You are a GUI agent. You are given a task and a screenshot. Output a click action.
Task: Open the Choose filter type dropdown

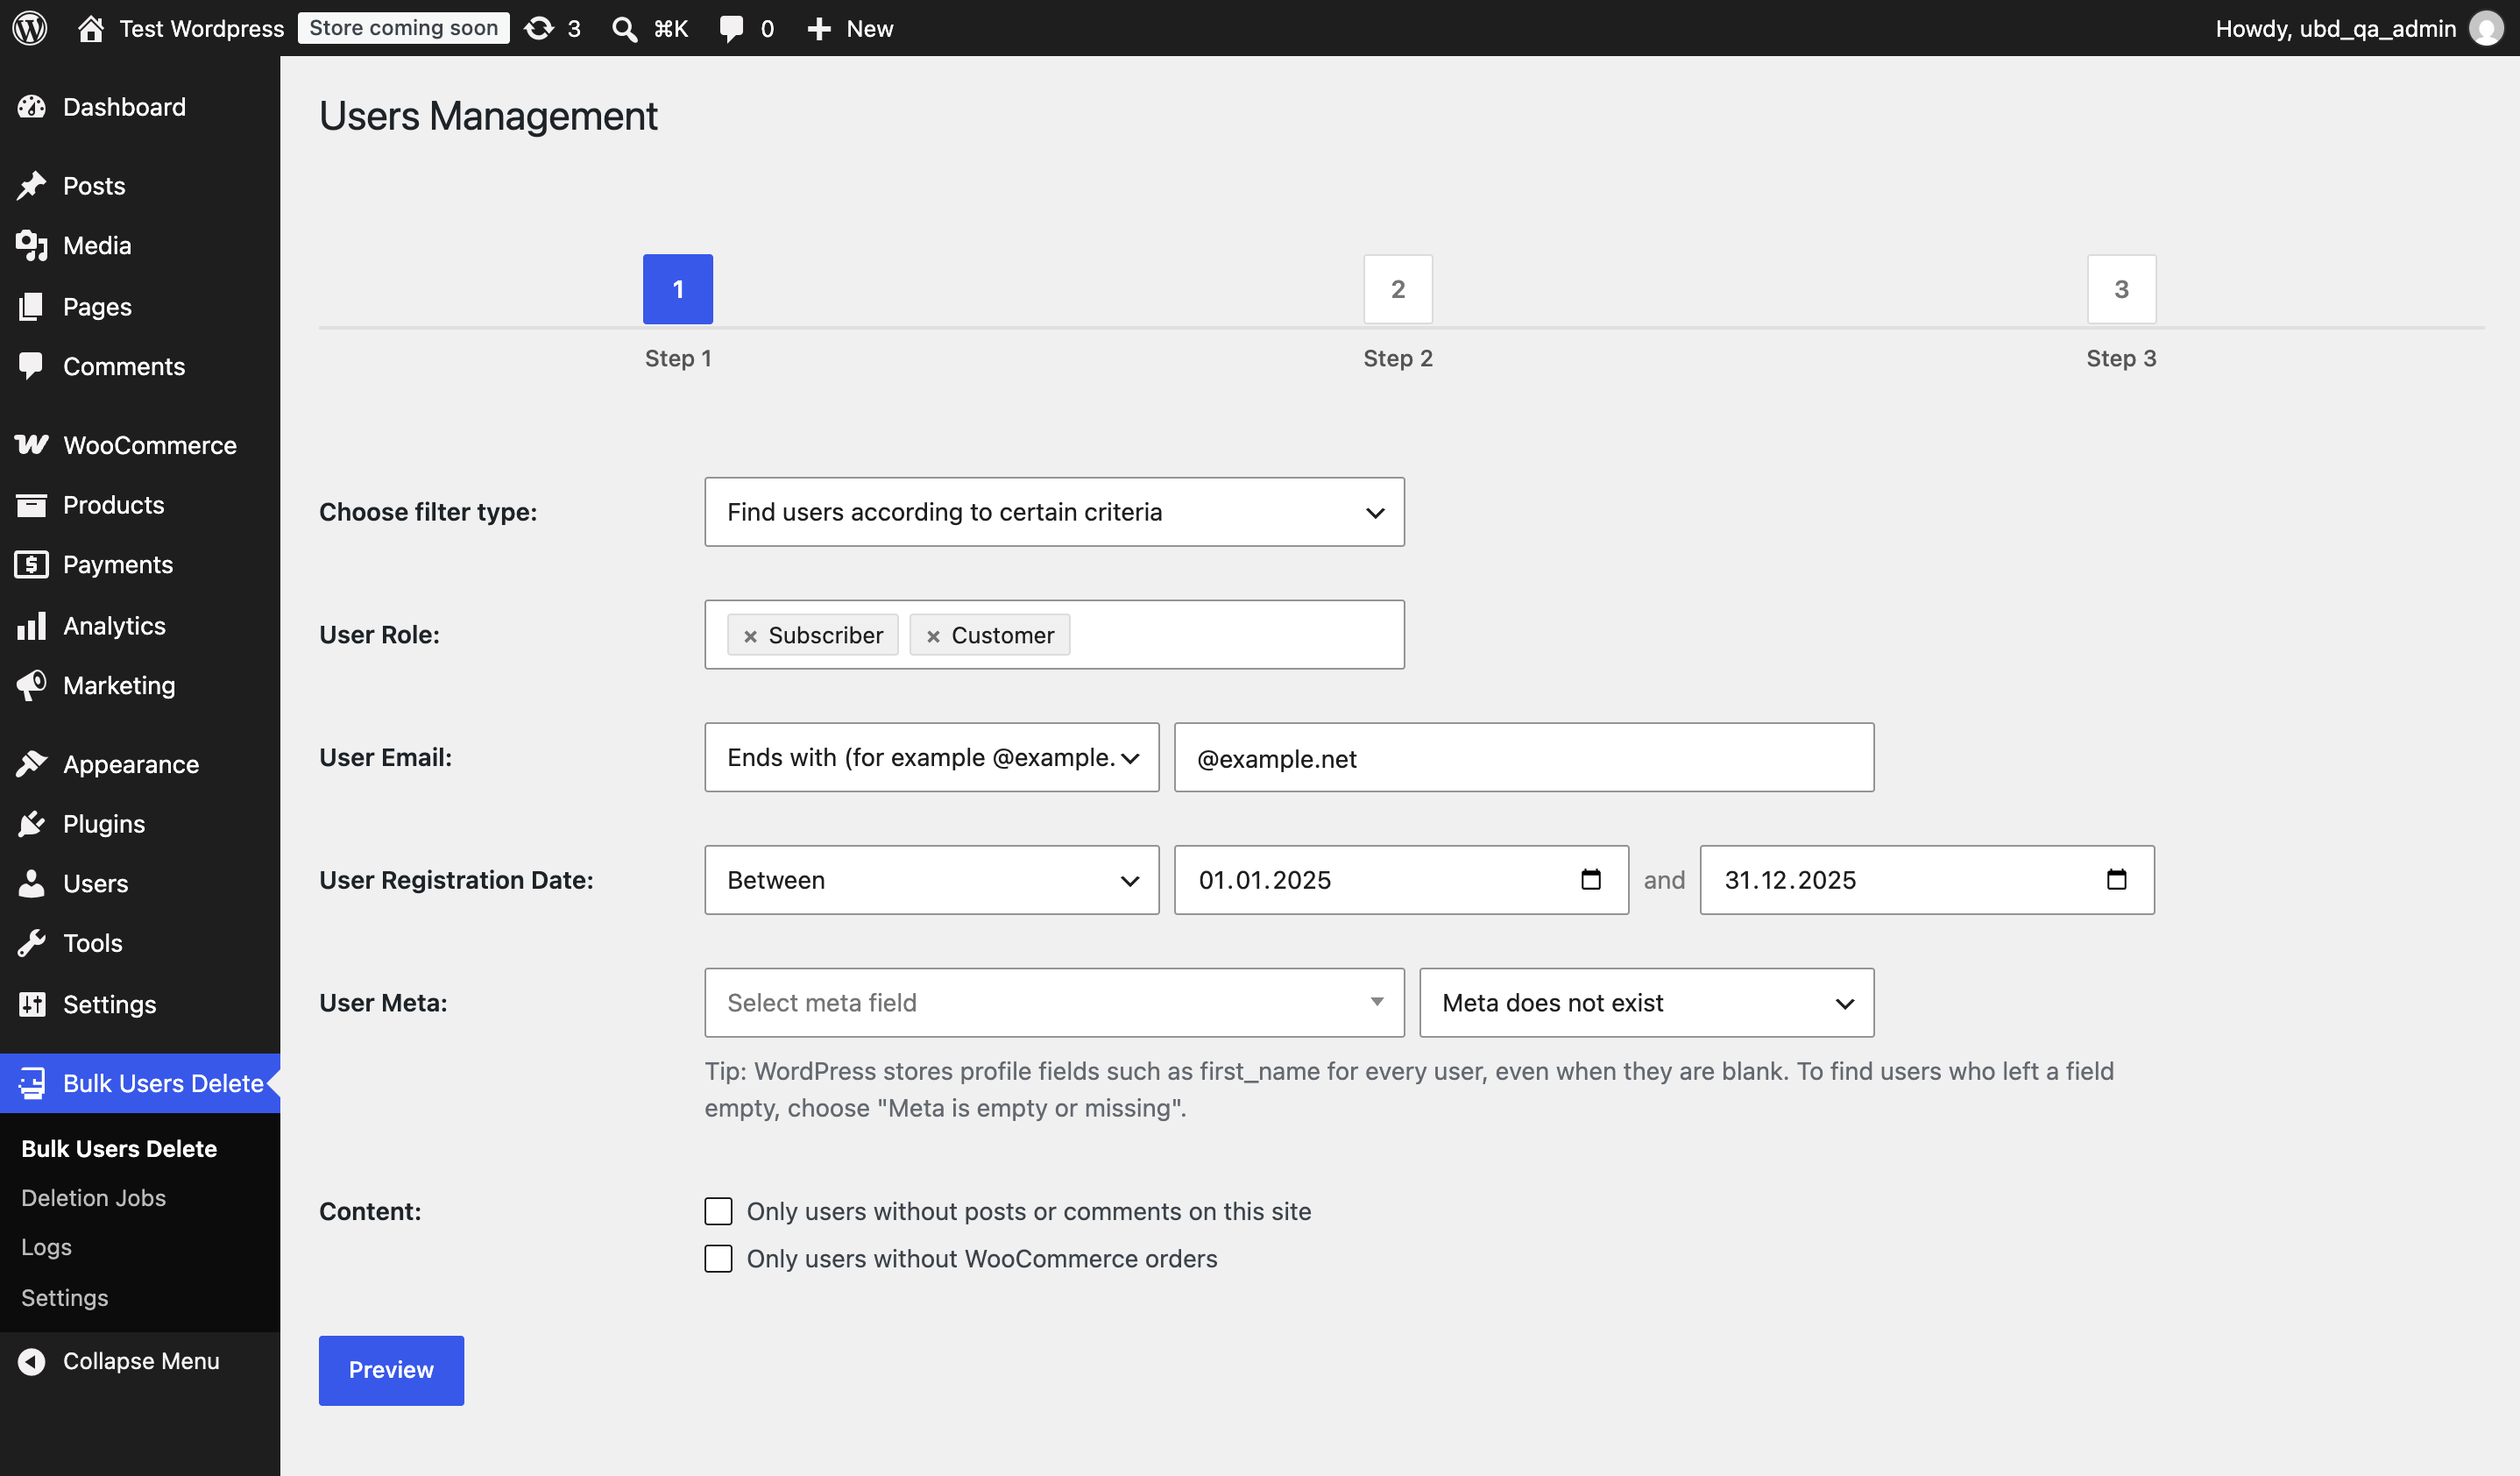pyautogui.click(x=1054, y=512)
